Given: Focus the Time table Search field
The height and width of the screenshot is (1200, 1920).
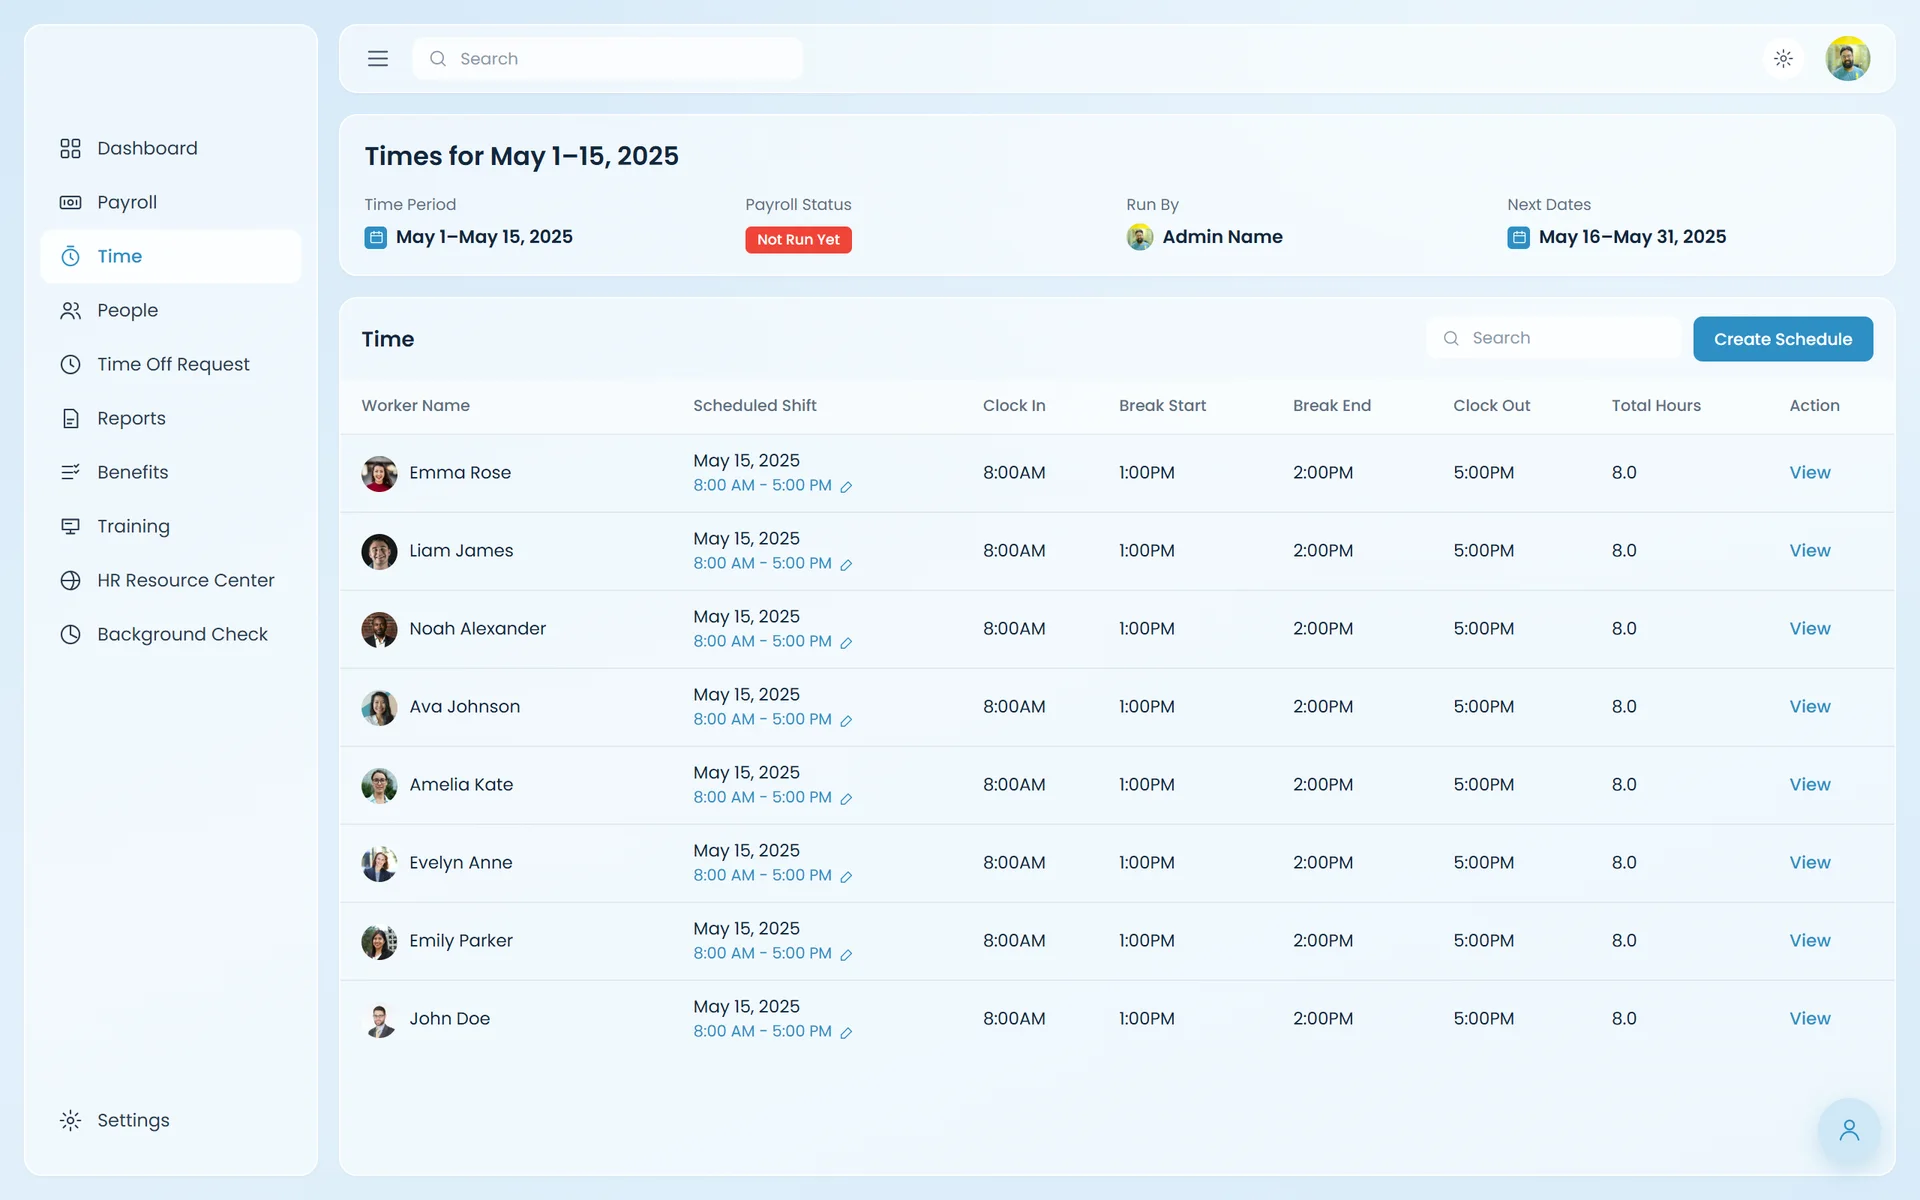Looking at the screenshot, I should pos(1553,338).
